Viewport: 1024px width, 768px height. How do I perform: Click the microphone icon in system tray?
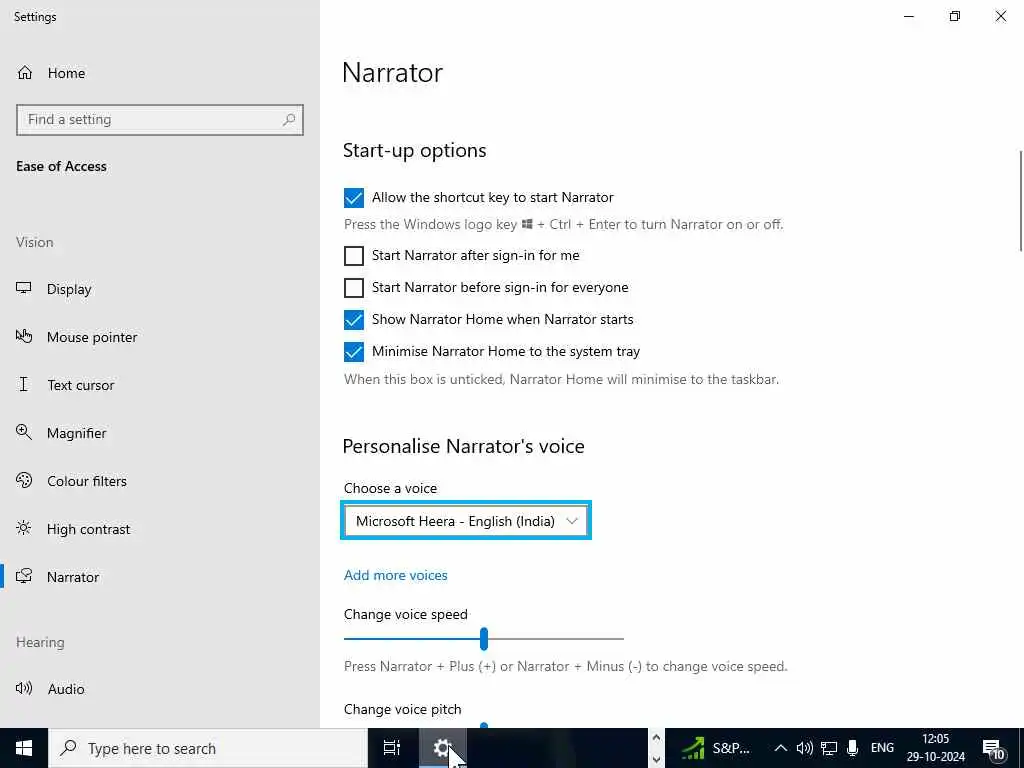click(852, 748)
